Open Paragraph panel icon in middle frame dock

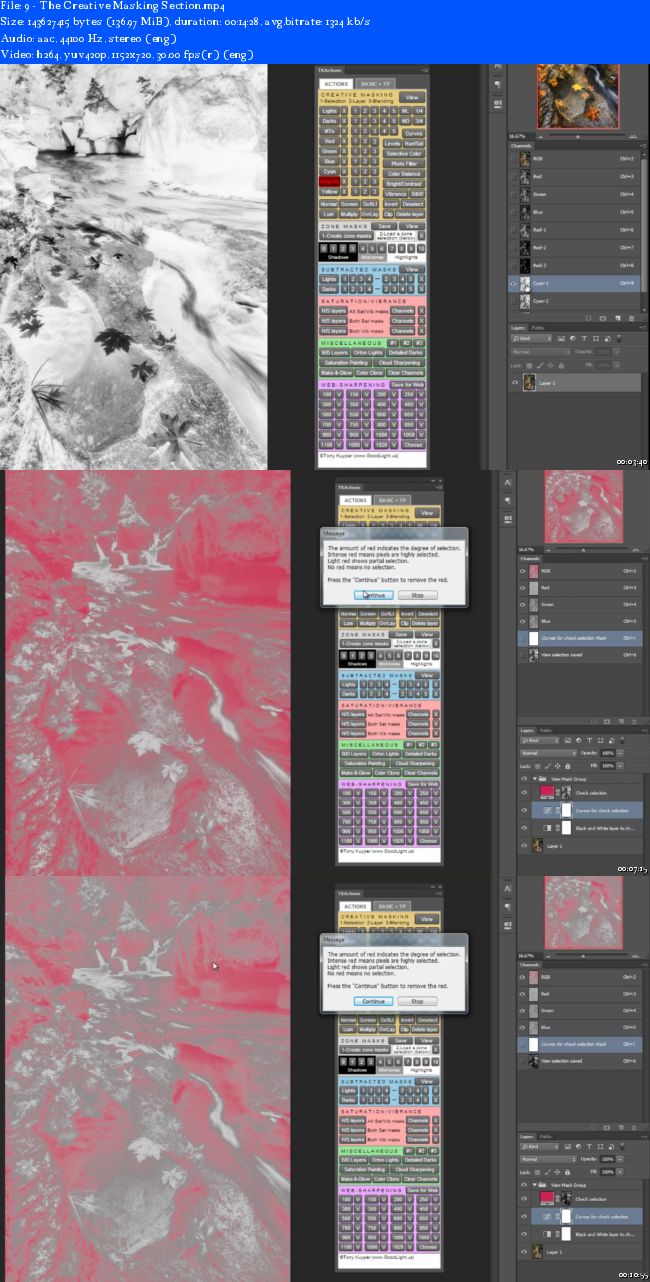coord(508,500)
